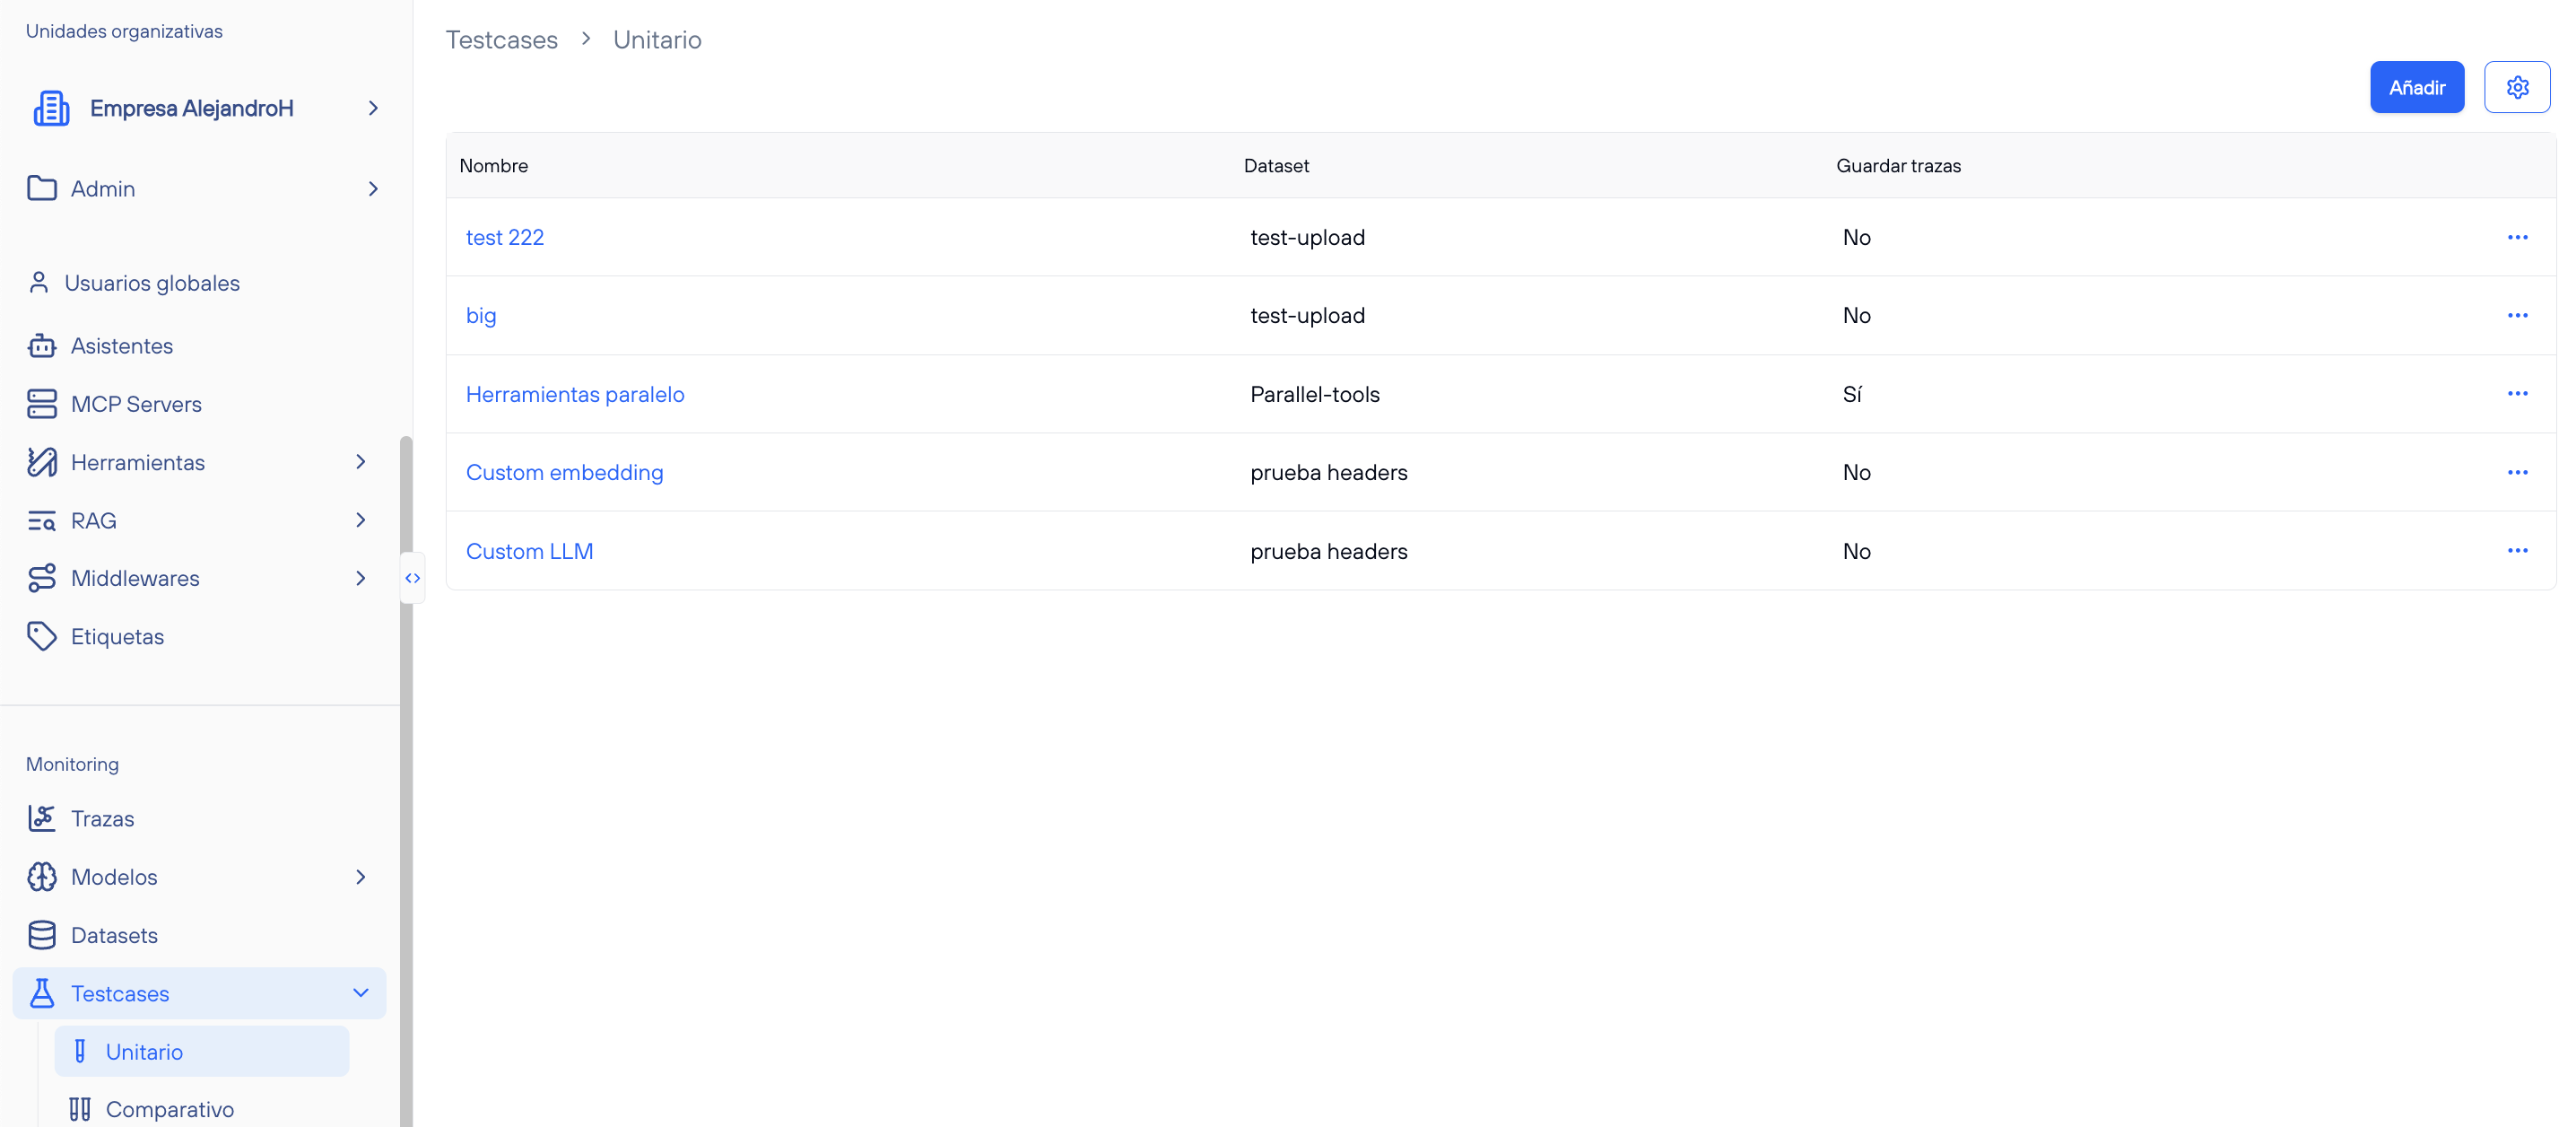This screenshot has height=1127, width=2576.
Task: Select the Testcases flask icon
Action: pos(41,993)
